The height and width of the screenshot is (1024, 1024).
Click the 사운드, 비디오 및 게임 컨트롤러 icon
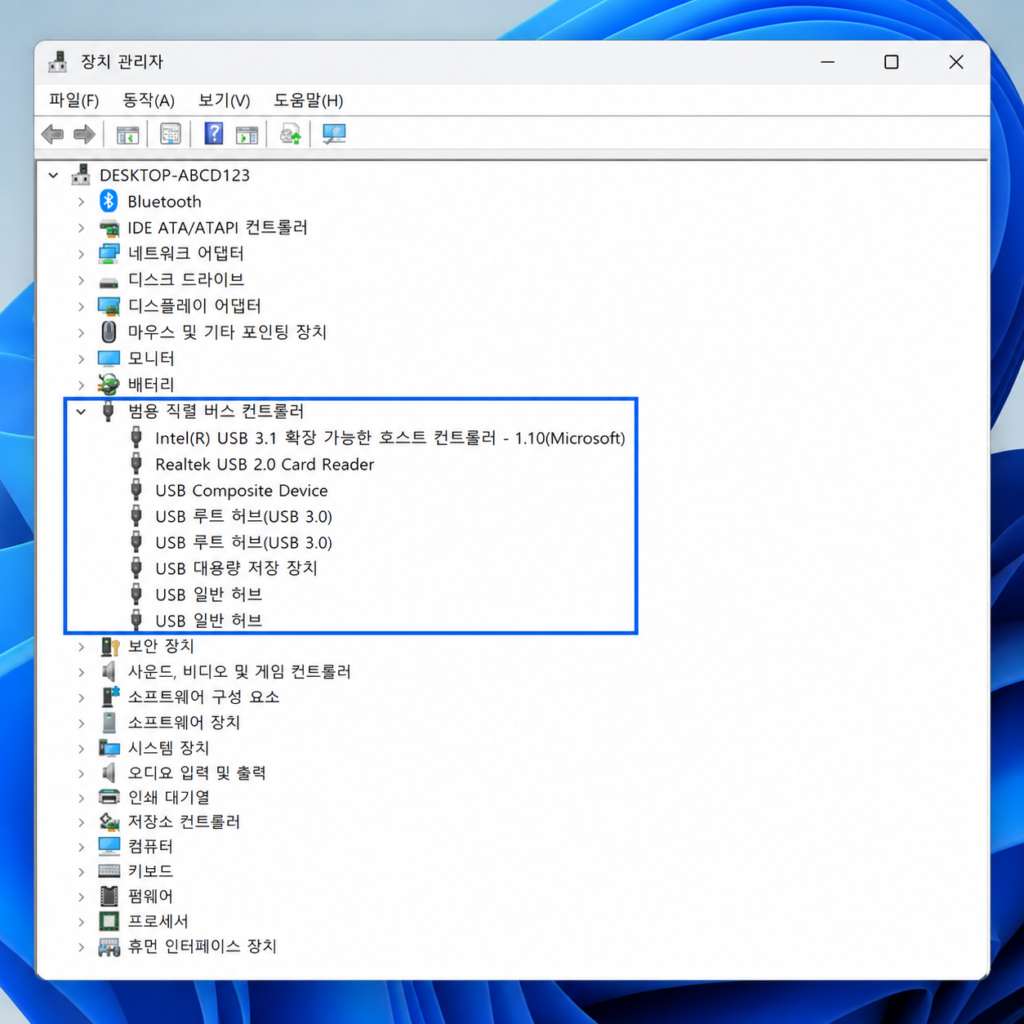108,671
